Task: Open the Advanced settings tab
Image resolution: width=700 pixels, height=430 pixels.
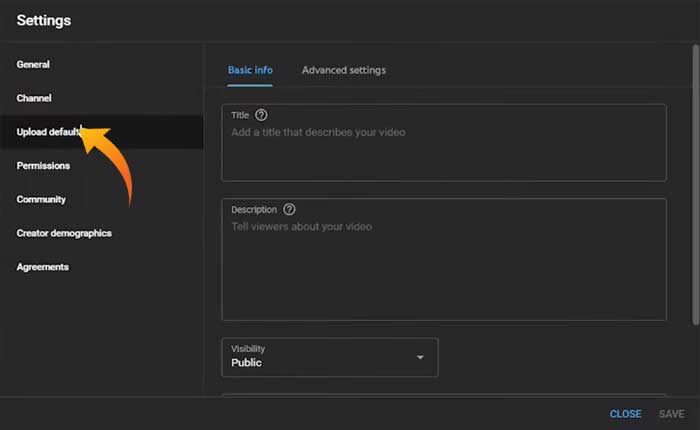Action: point(343,70)
